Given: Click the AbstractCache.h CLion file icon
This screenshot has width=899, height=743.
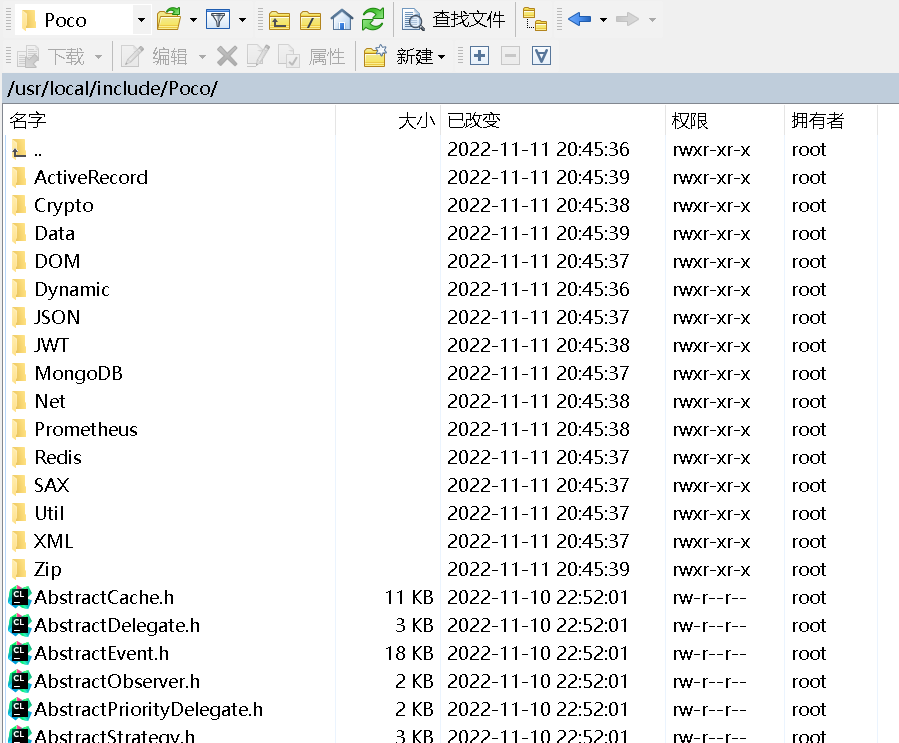Looking at the screenshot, I should 19,597.
